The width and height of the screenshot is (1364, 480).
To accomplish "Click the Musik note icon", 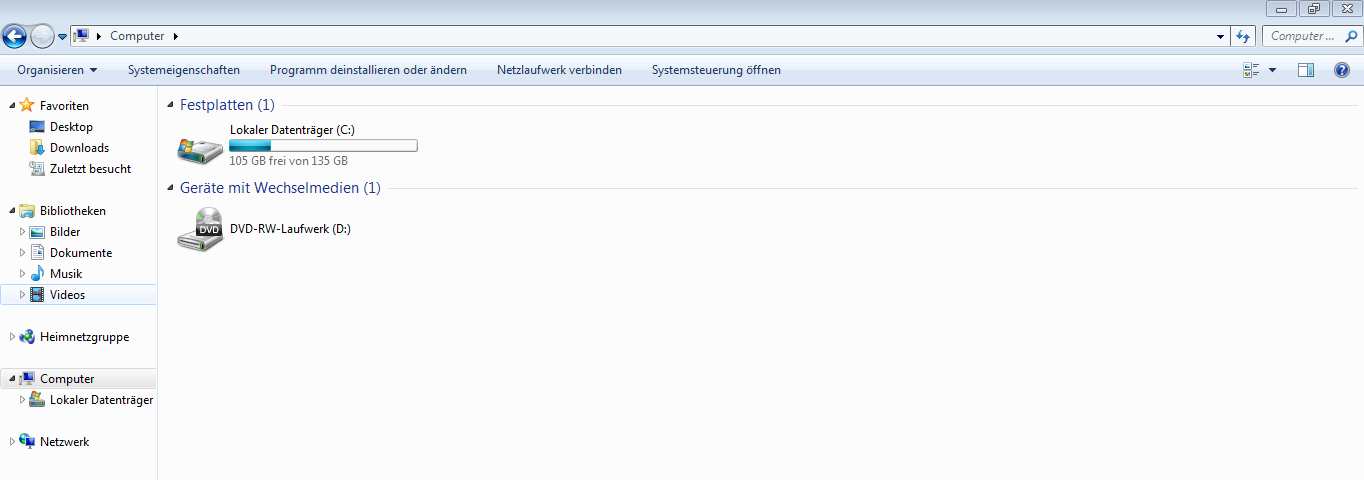I will tap(37, 274).
